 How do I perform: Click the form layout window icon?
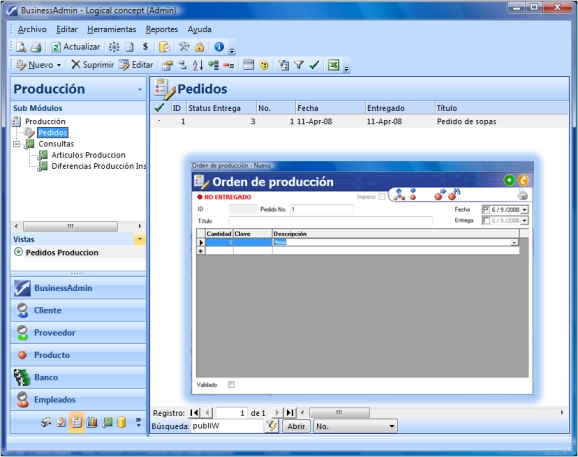tap(248, 65)
